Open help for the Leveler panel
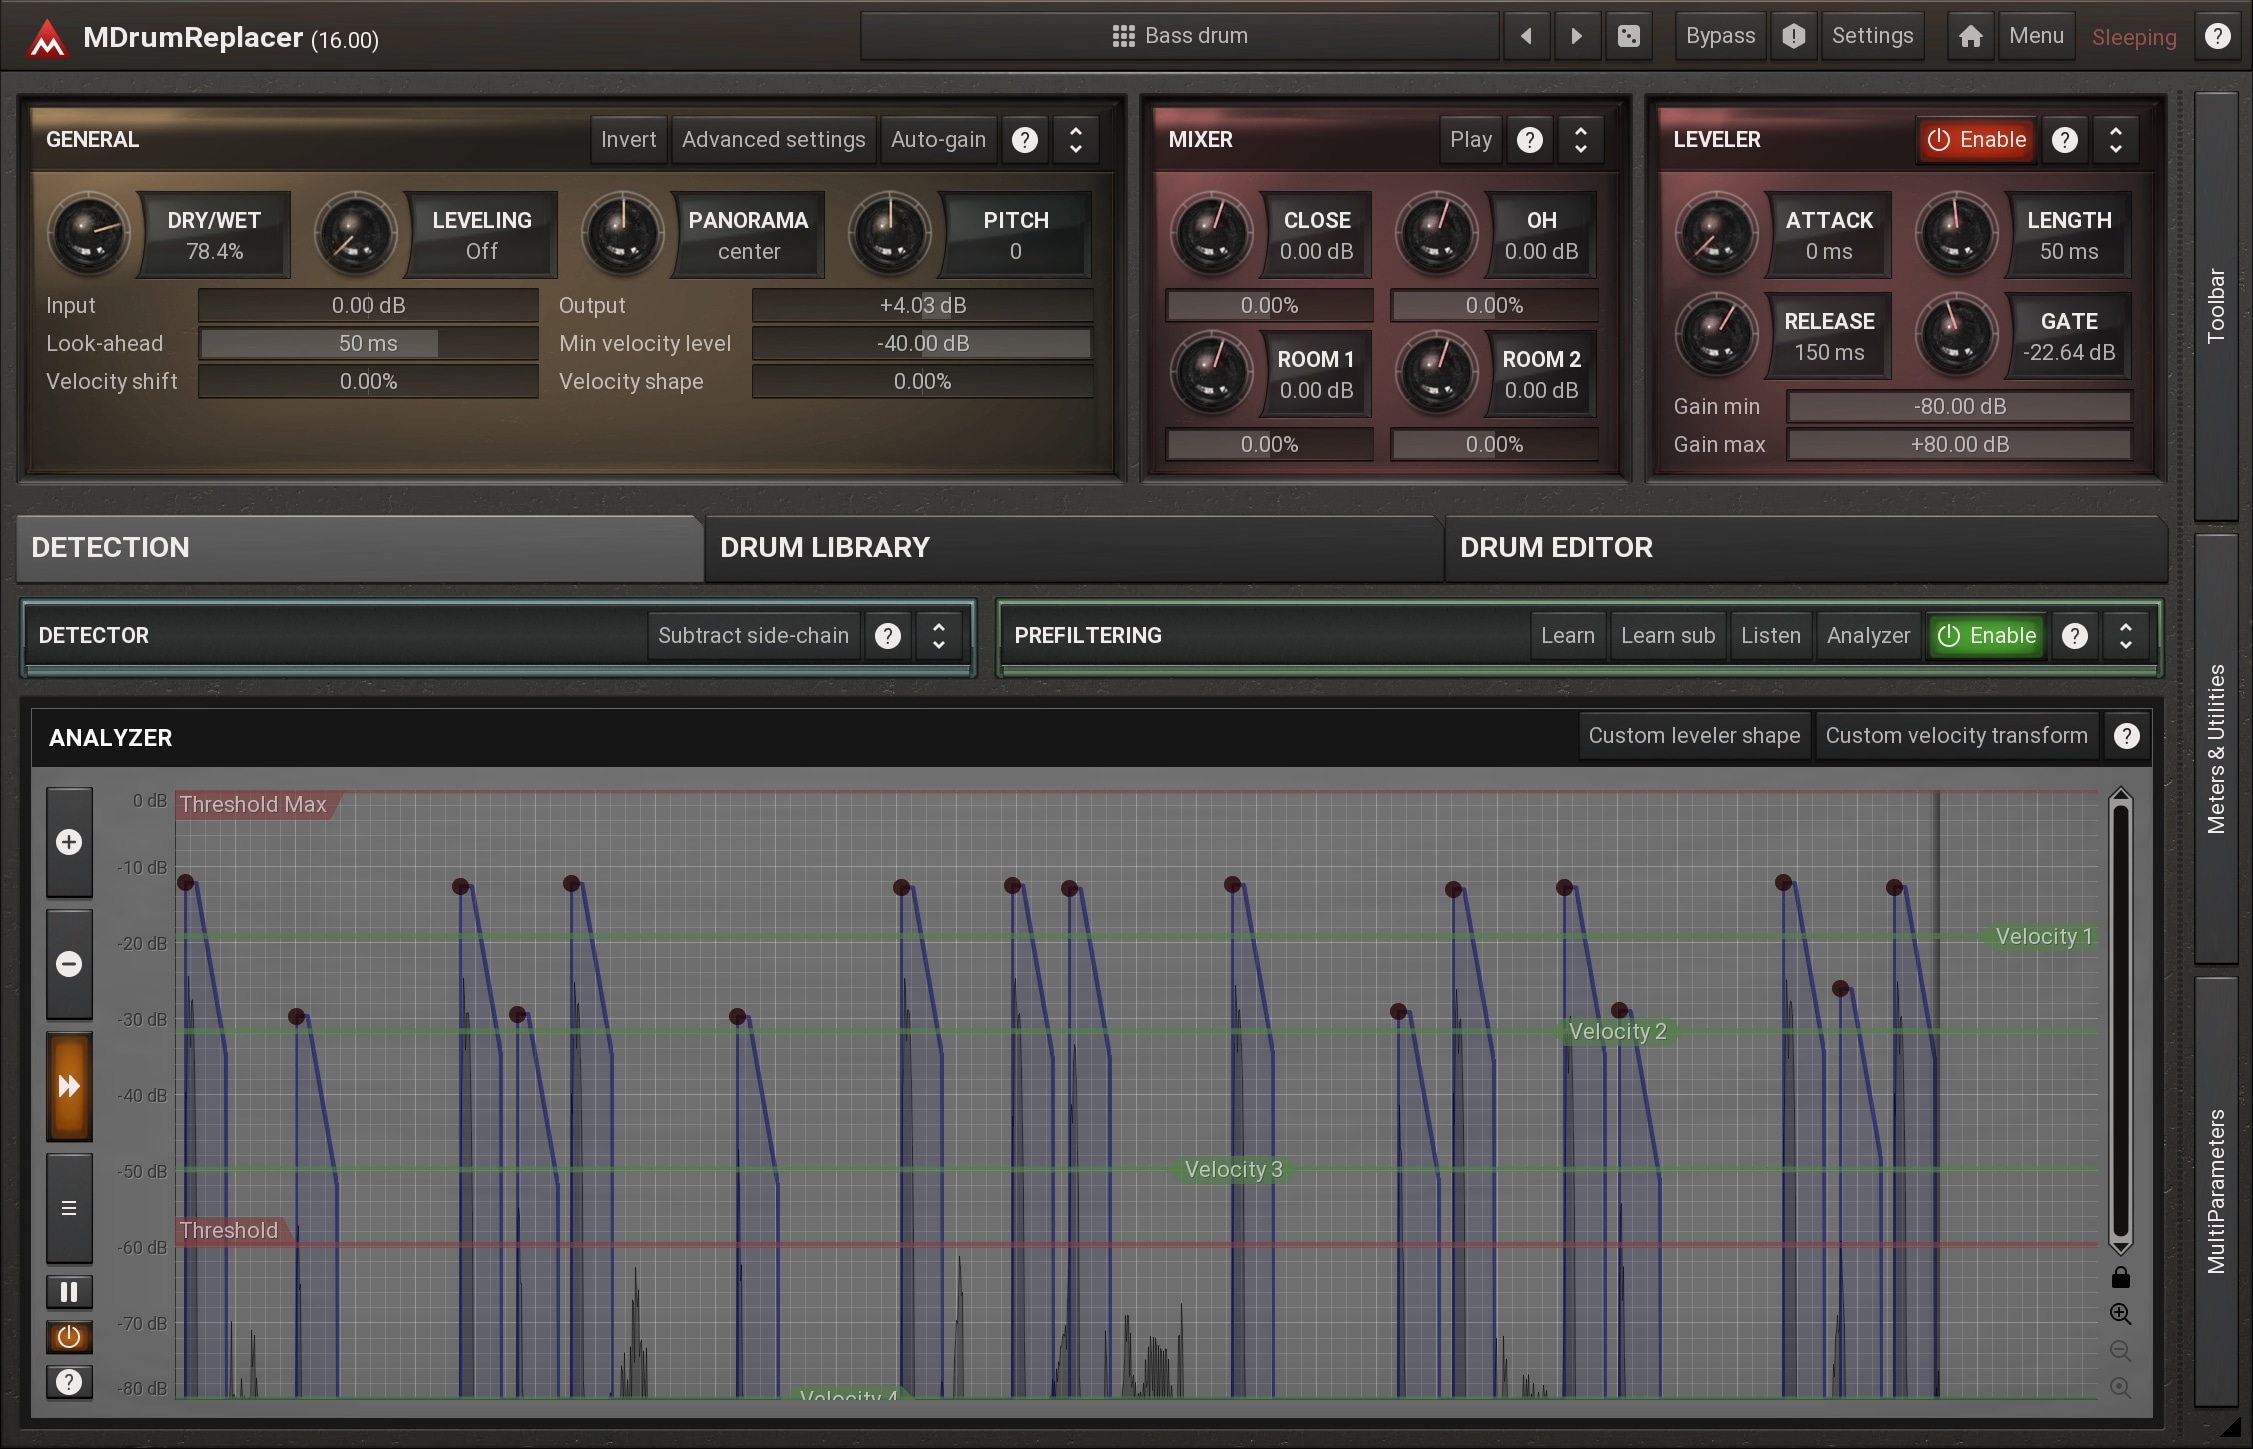This screenshot has height=1449, width=2253. point(2065,140)
